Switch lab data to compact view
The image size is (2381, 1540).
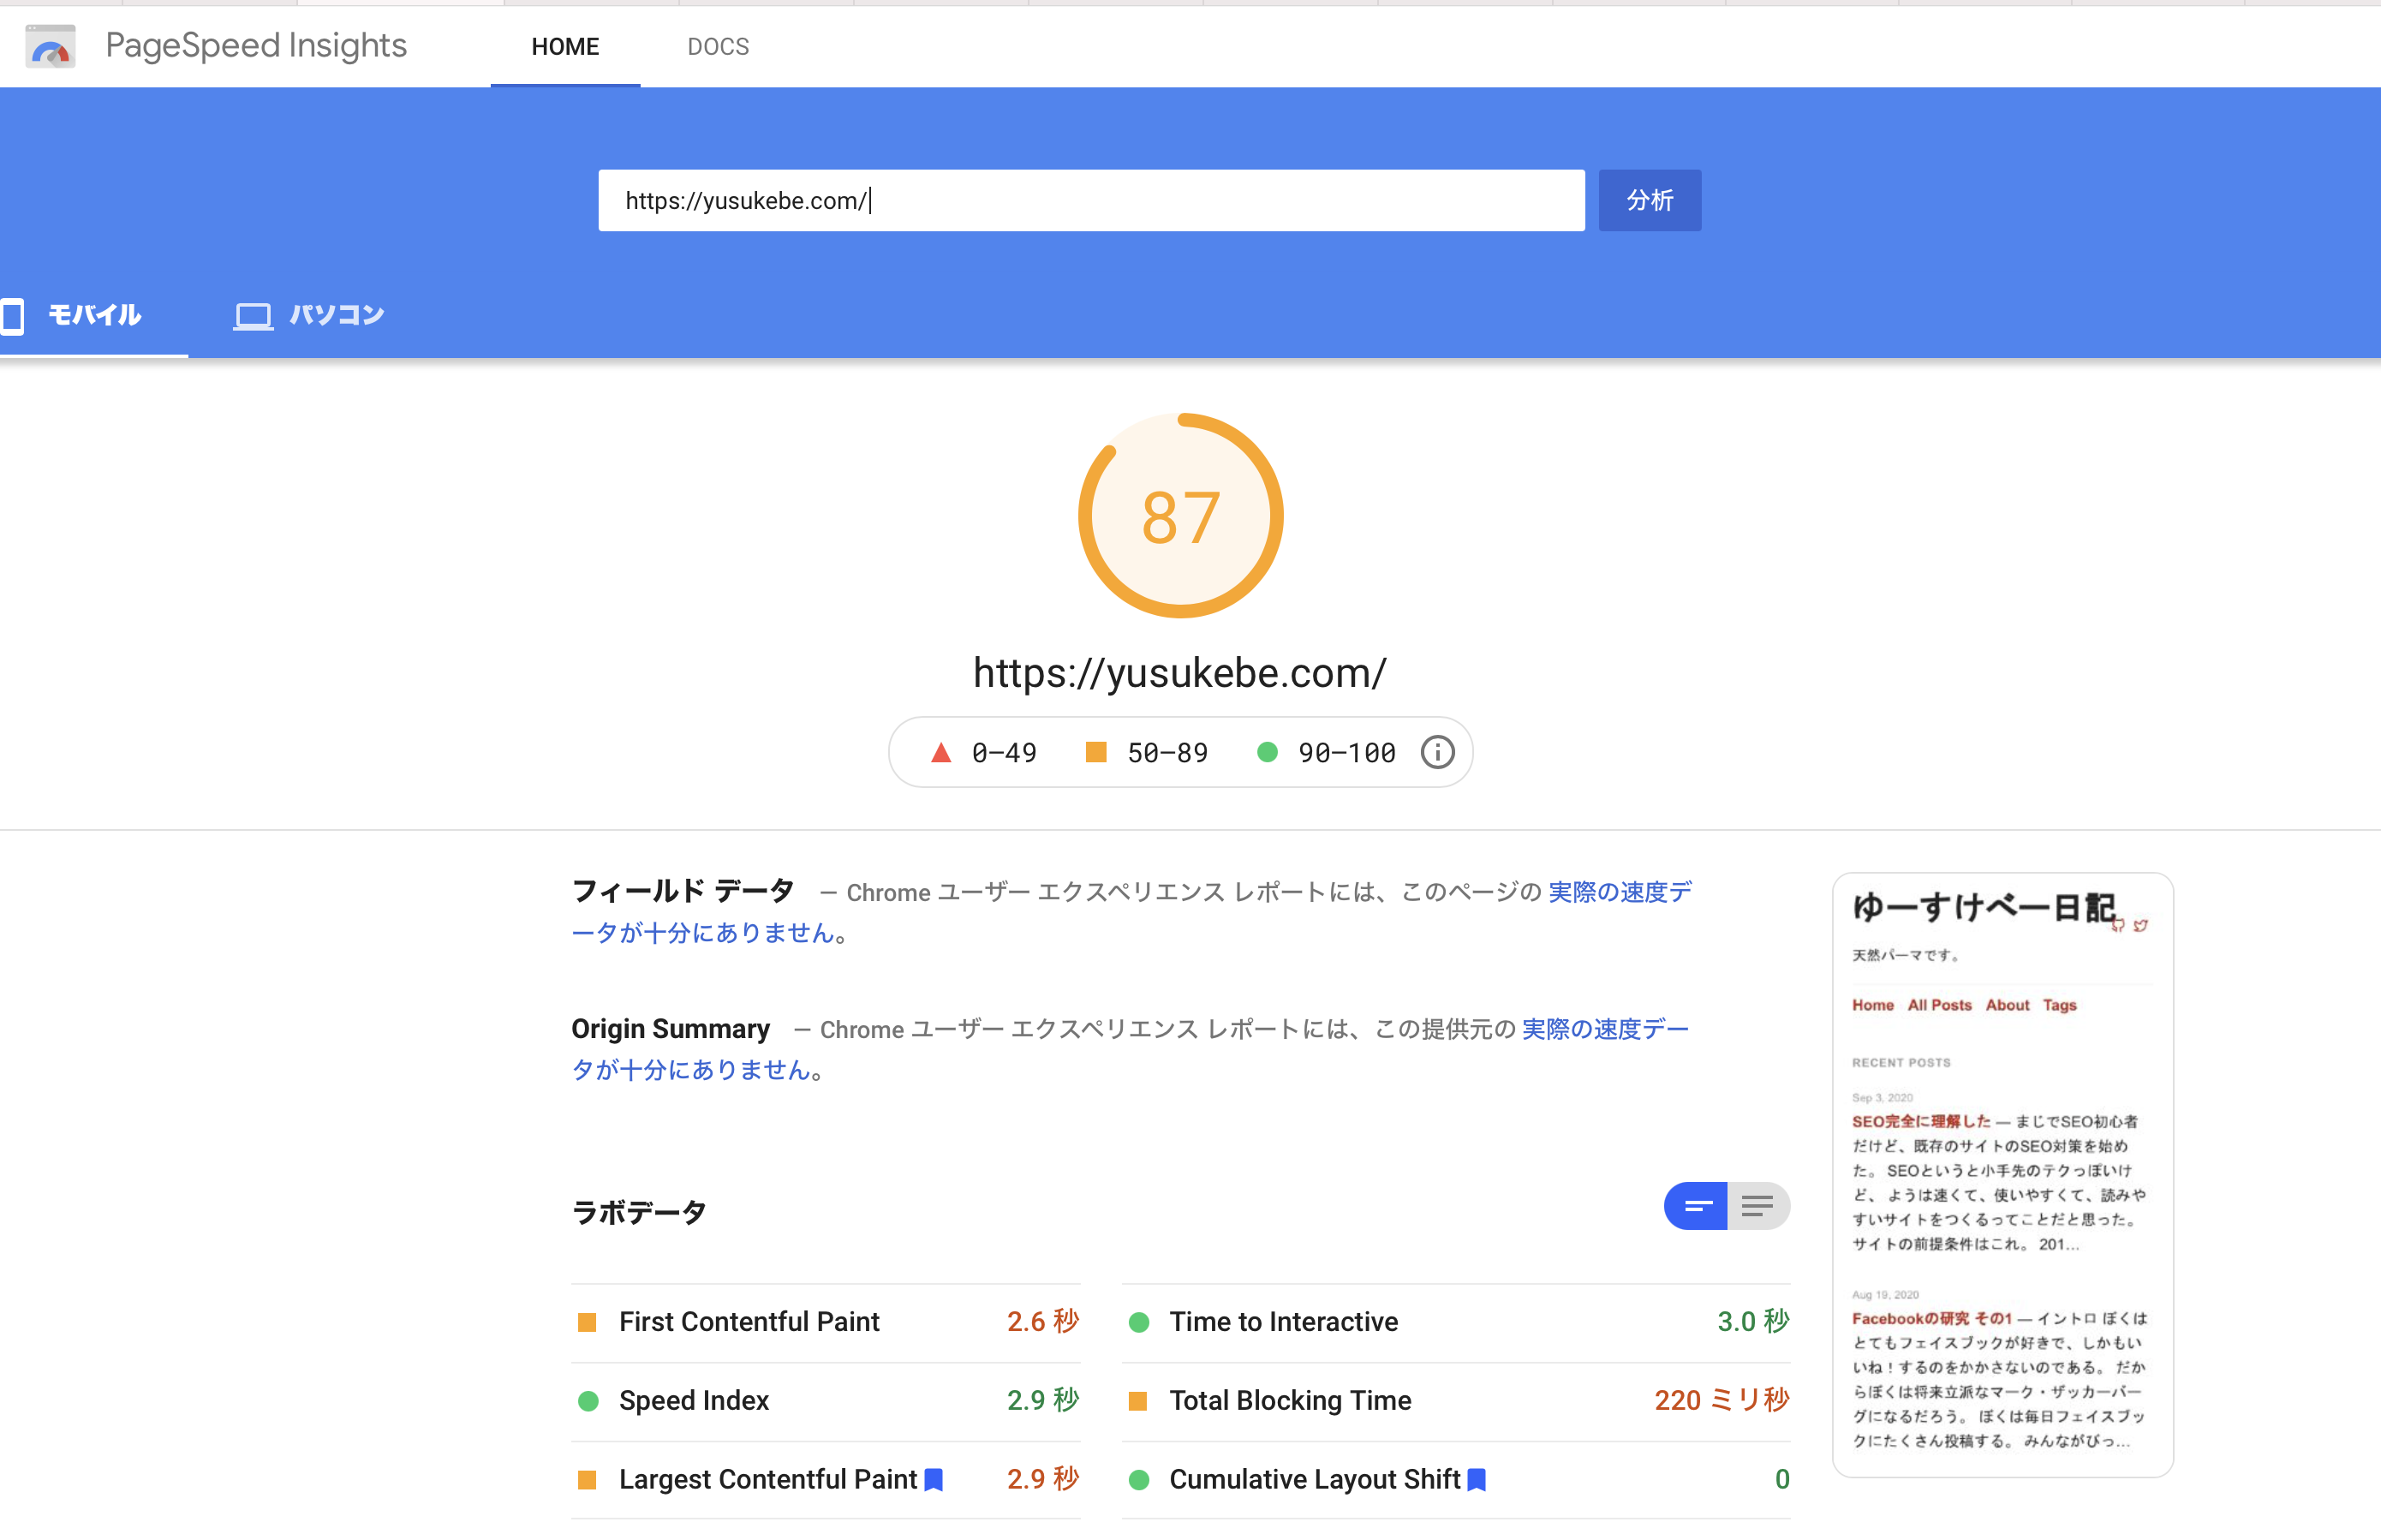click(1696, 1206)
